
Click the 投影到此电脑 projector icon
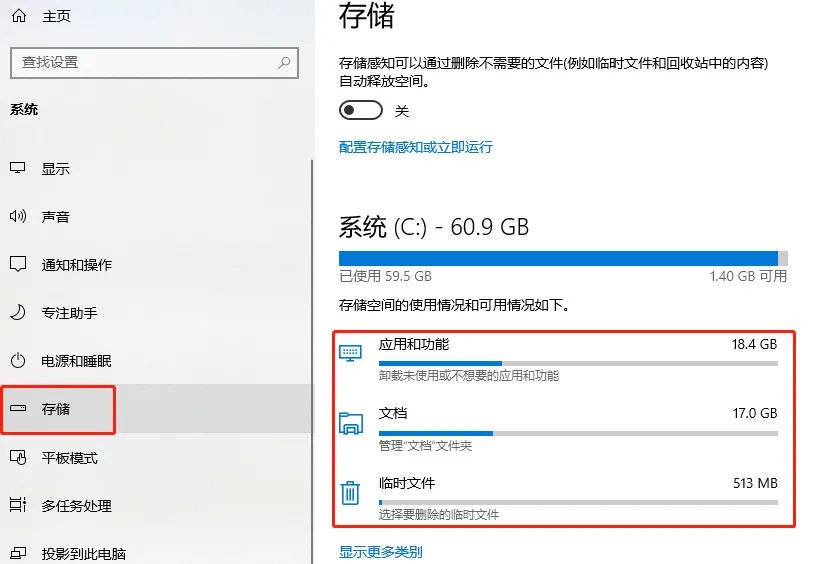[x=18, y=553]
